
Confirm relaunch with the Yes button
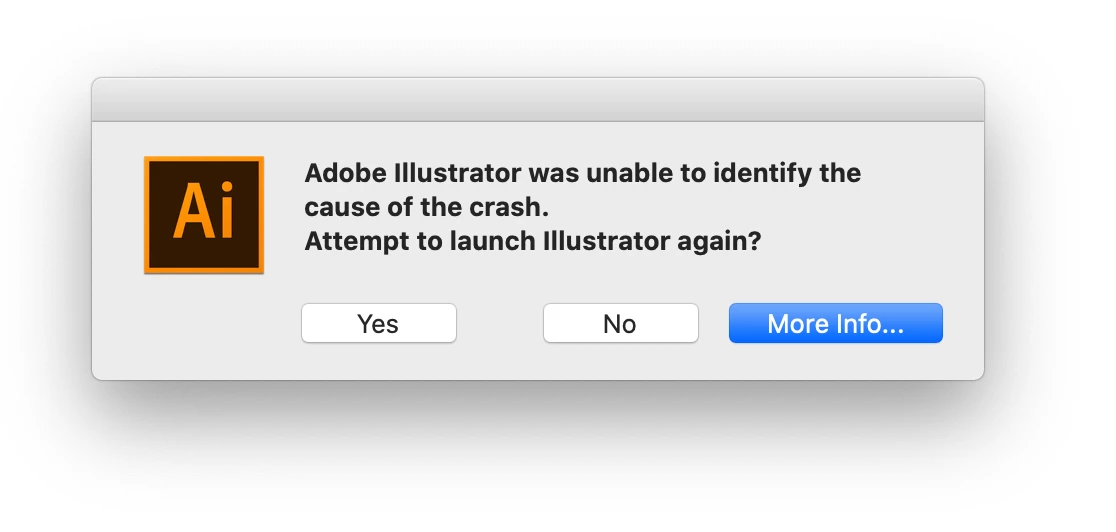click(x=379, y=323)
